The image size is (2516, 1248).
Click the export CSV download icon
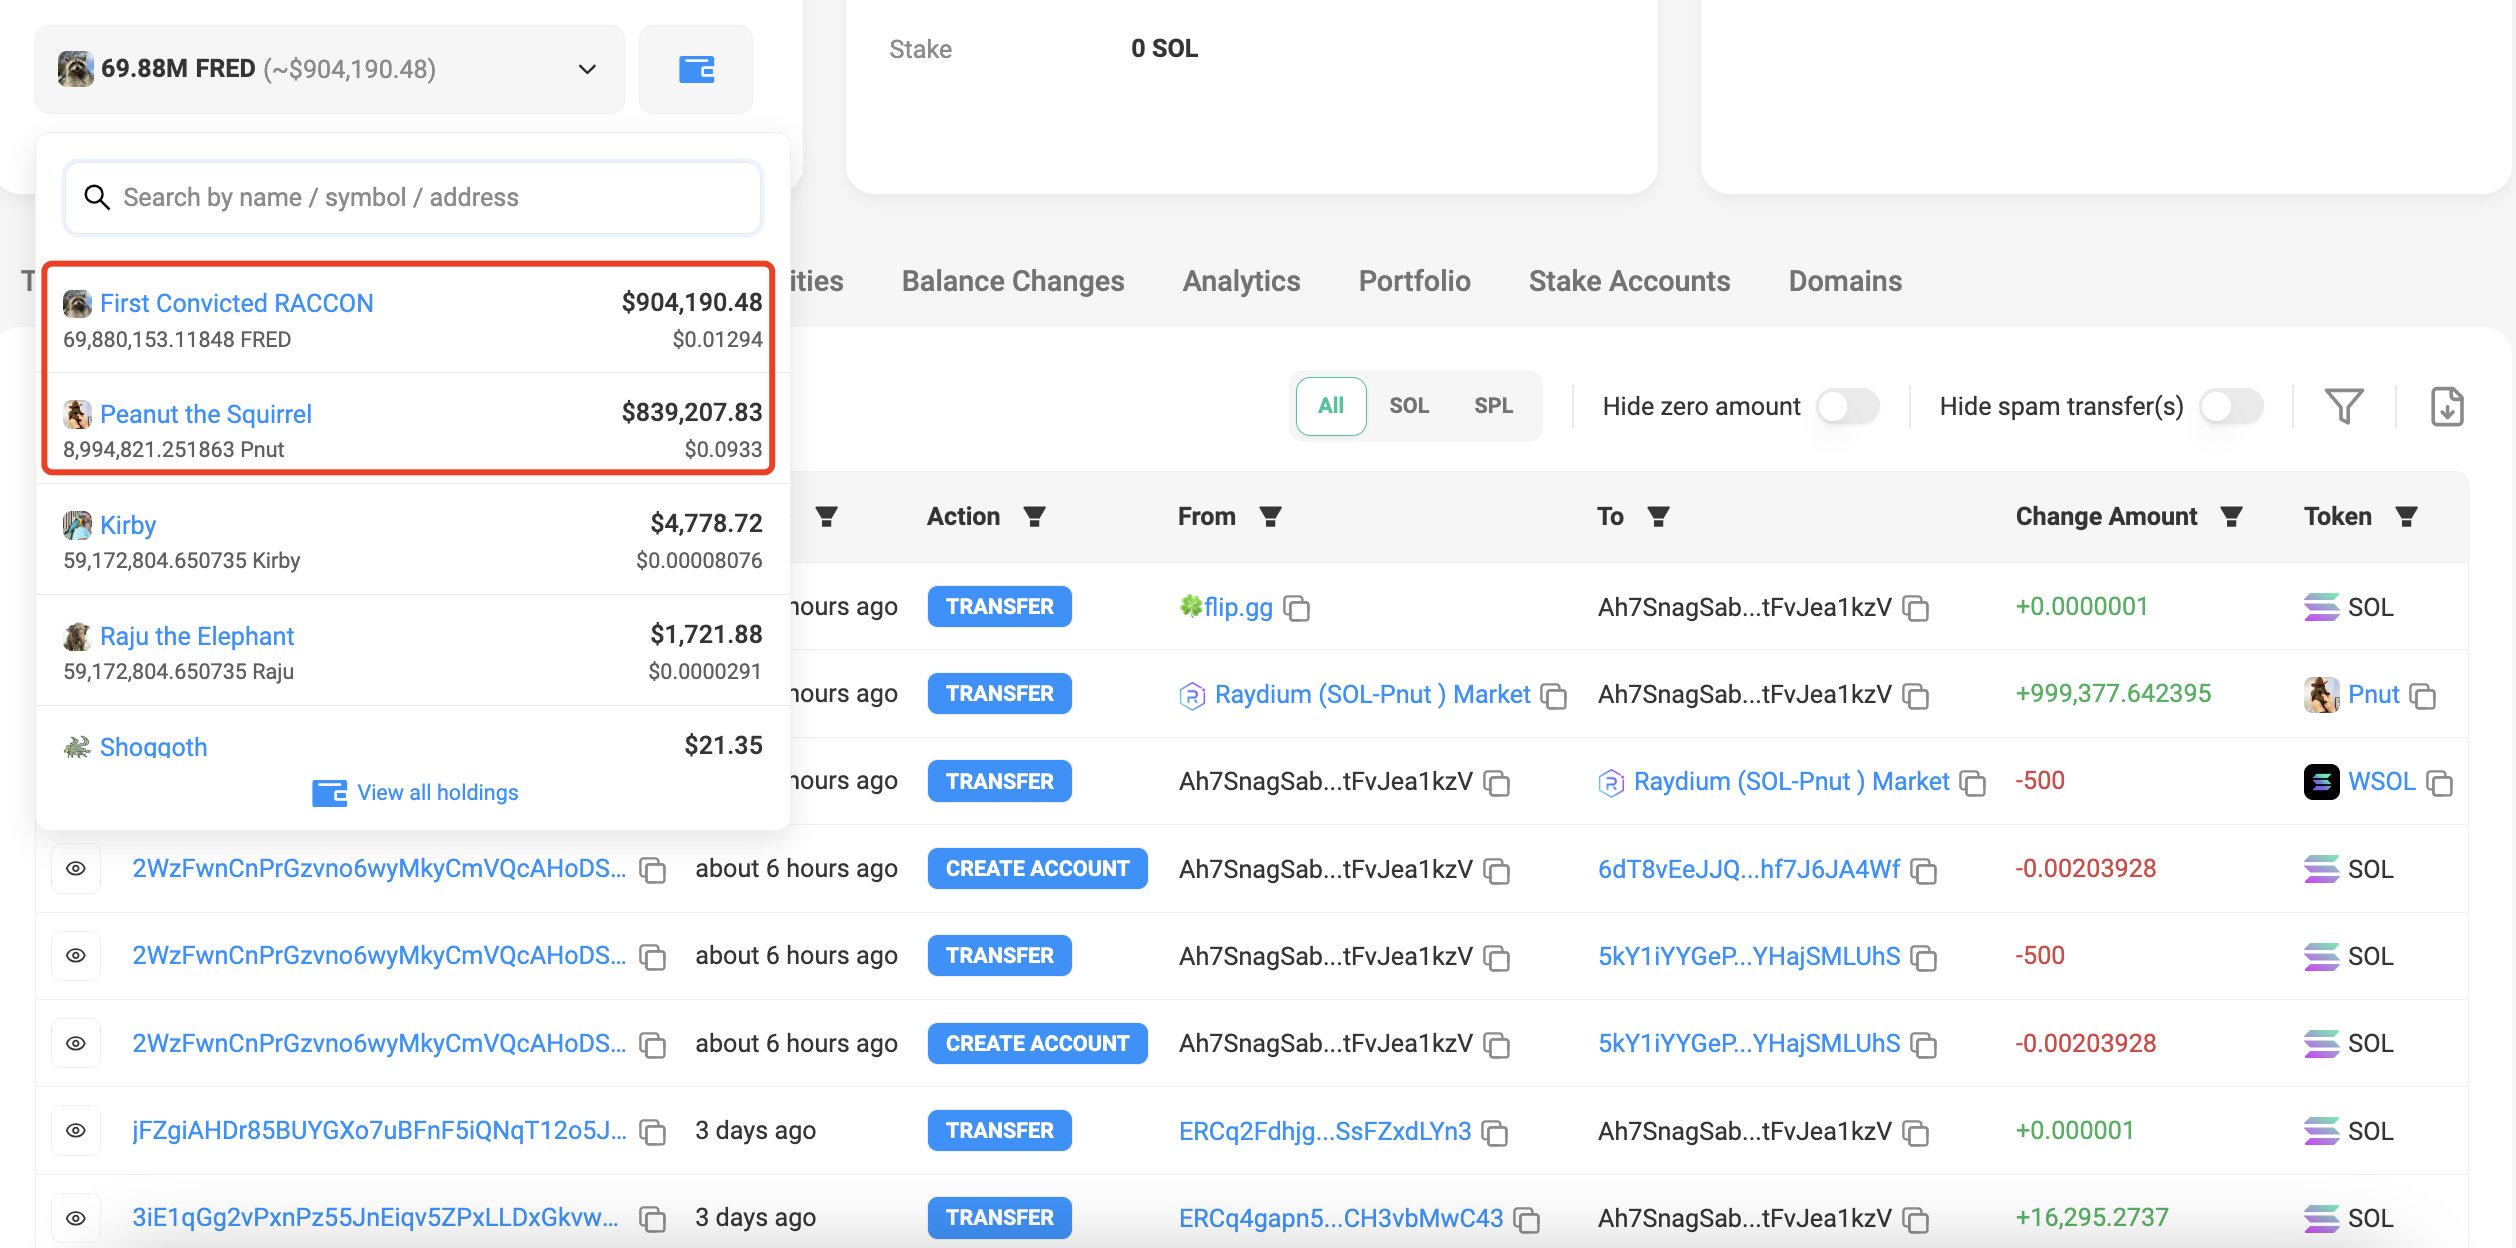[x=2446, y=406]
